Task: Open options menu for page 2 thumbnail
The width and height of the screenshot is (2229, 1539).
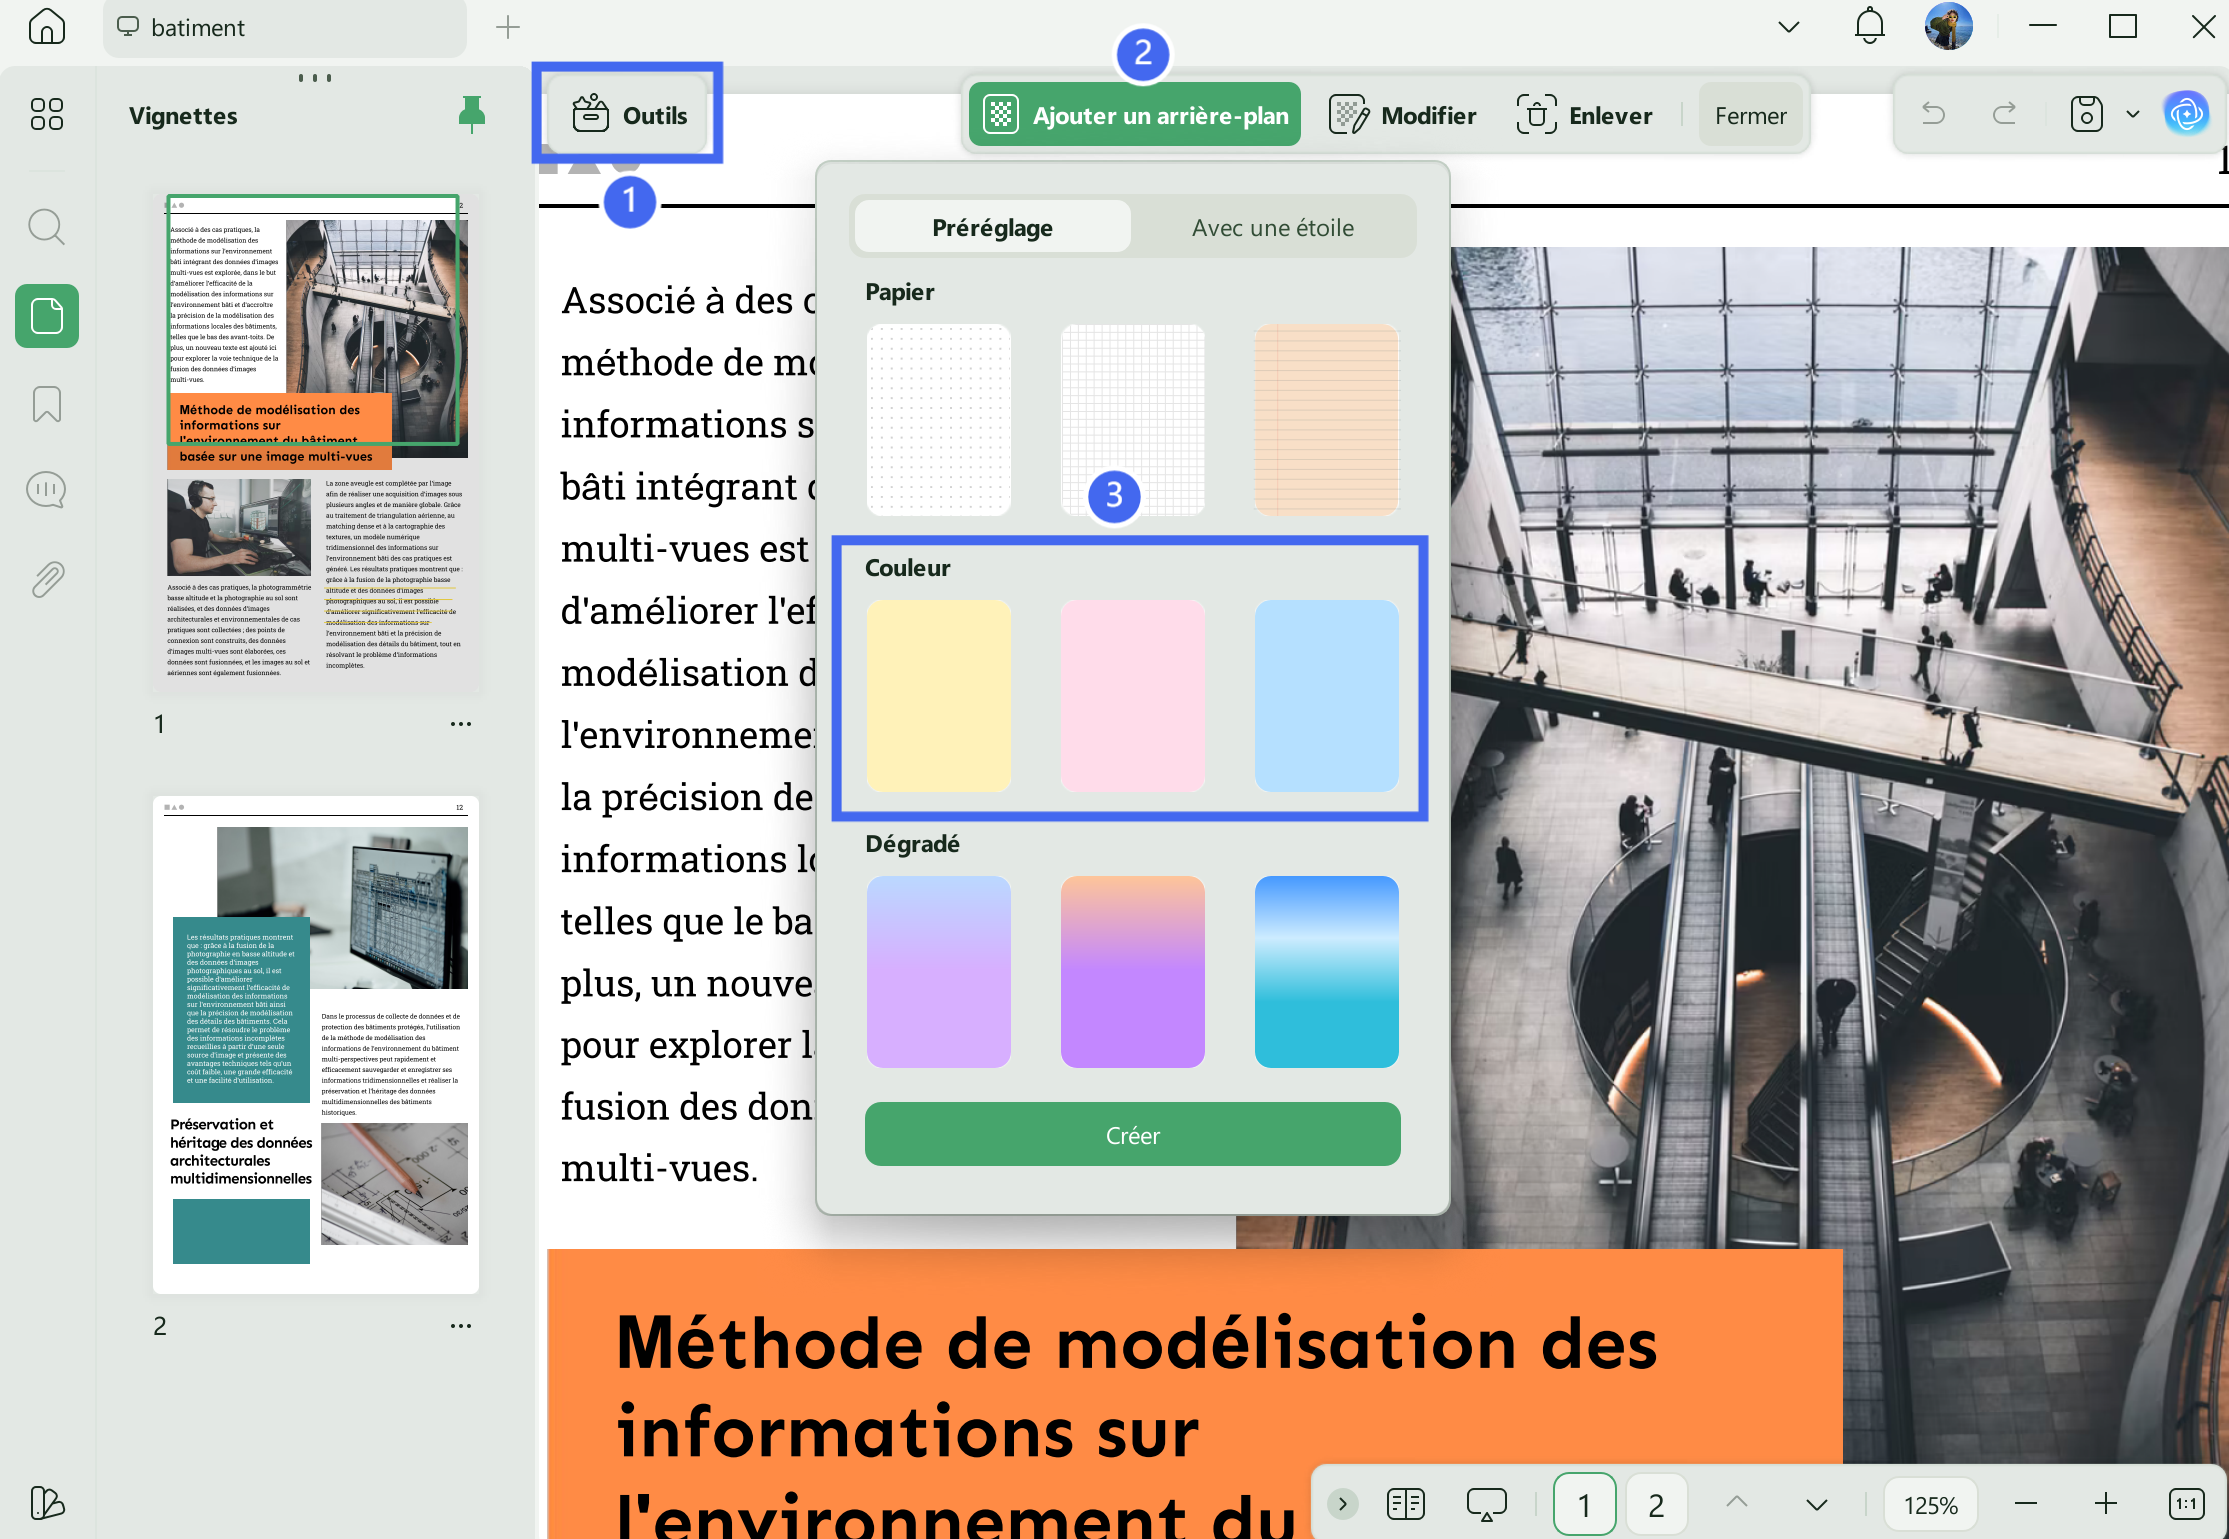Action: click(461, 1326)
